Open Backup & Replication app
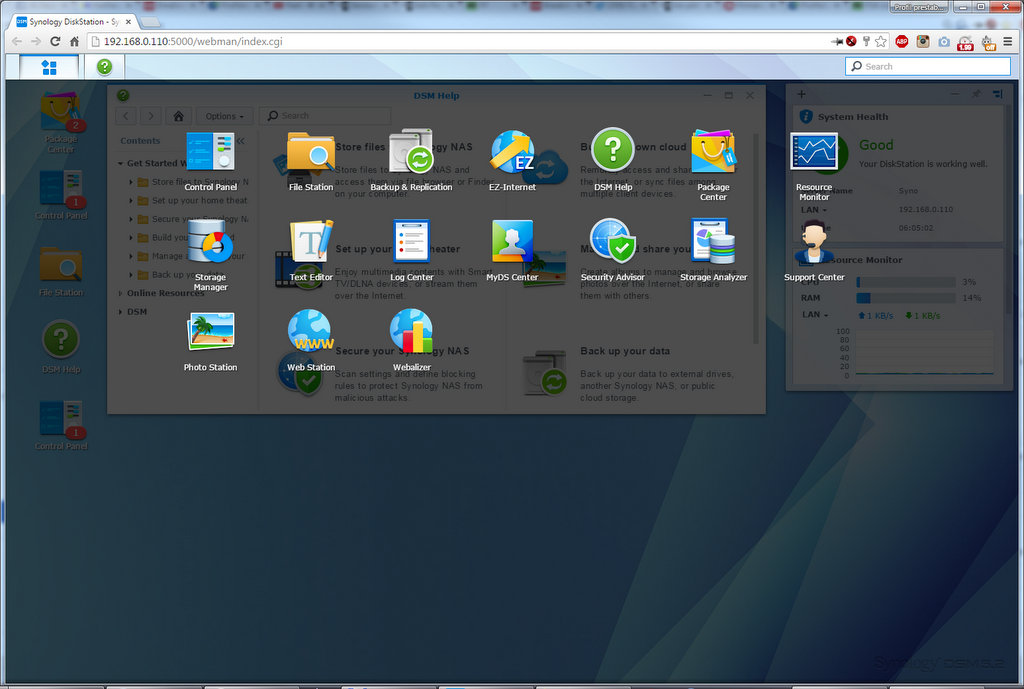The height and width of the screenshot is (689, 1024). [x=411, y=161]
